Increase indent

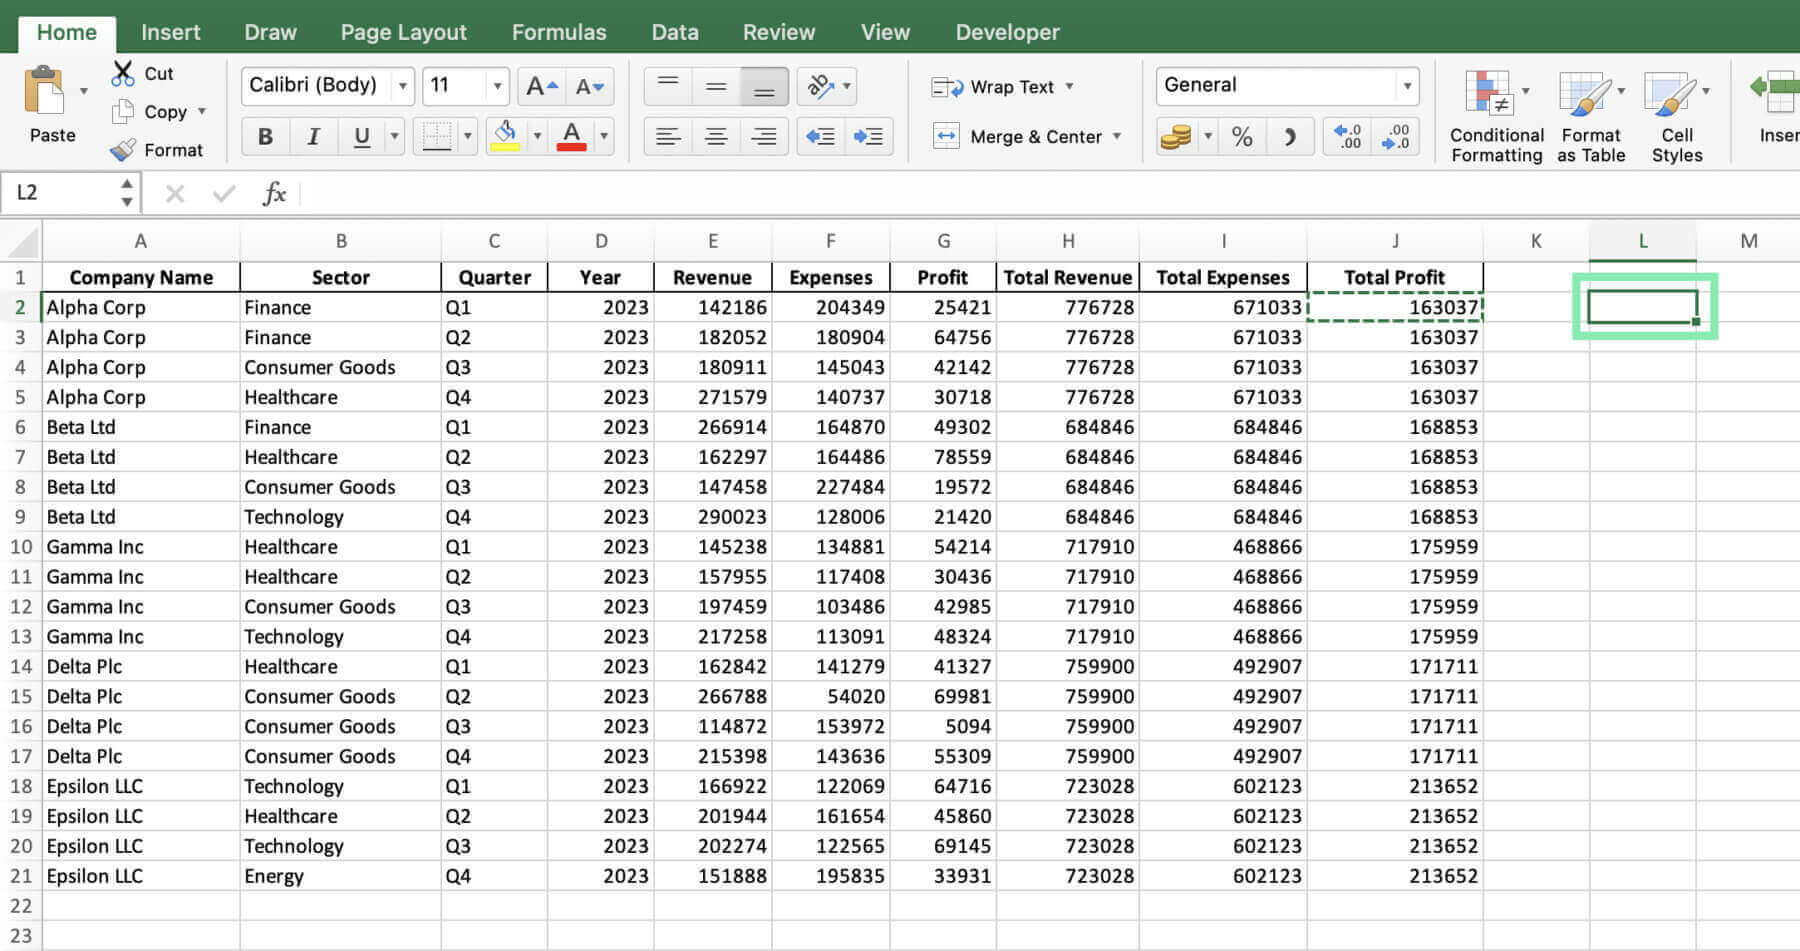[x=868, y=136]
